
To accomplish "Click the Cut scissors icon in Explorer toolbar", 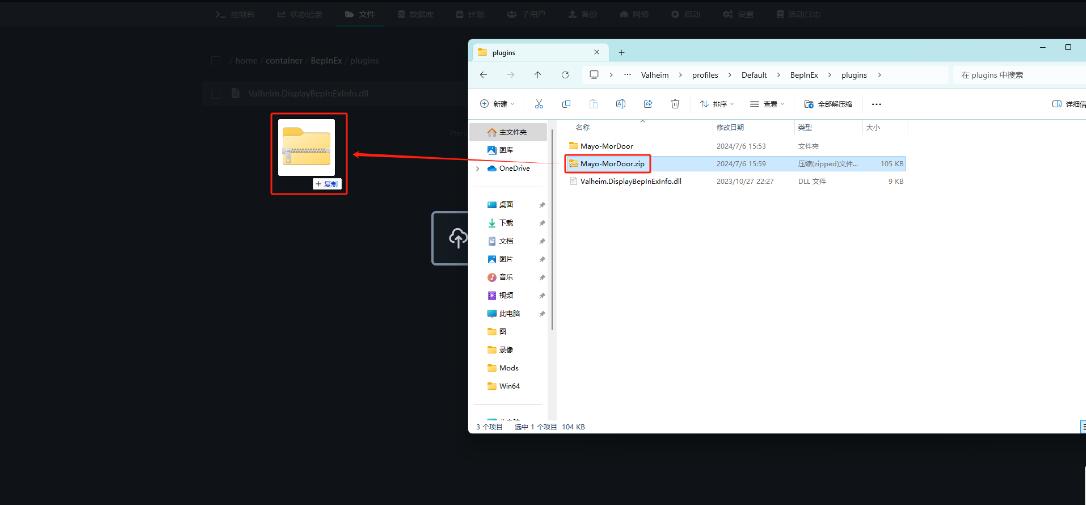I will 539,104.
